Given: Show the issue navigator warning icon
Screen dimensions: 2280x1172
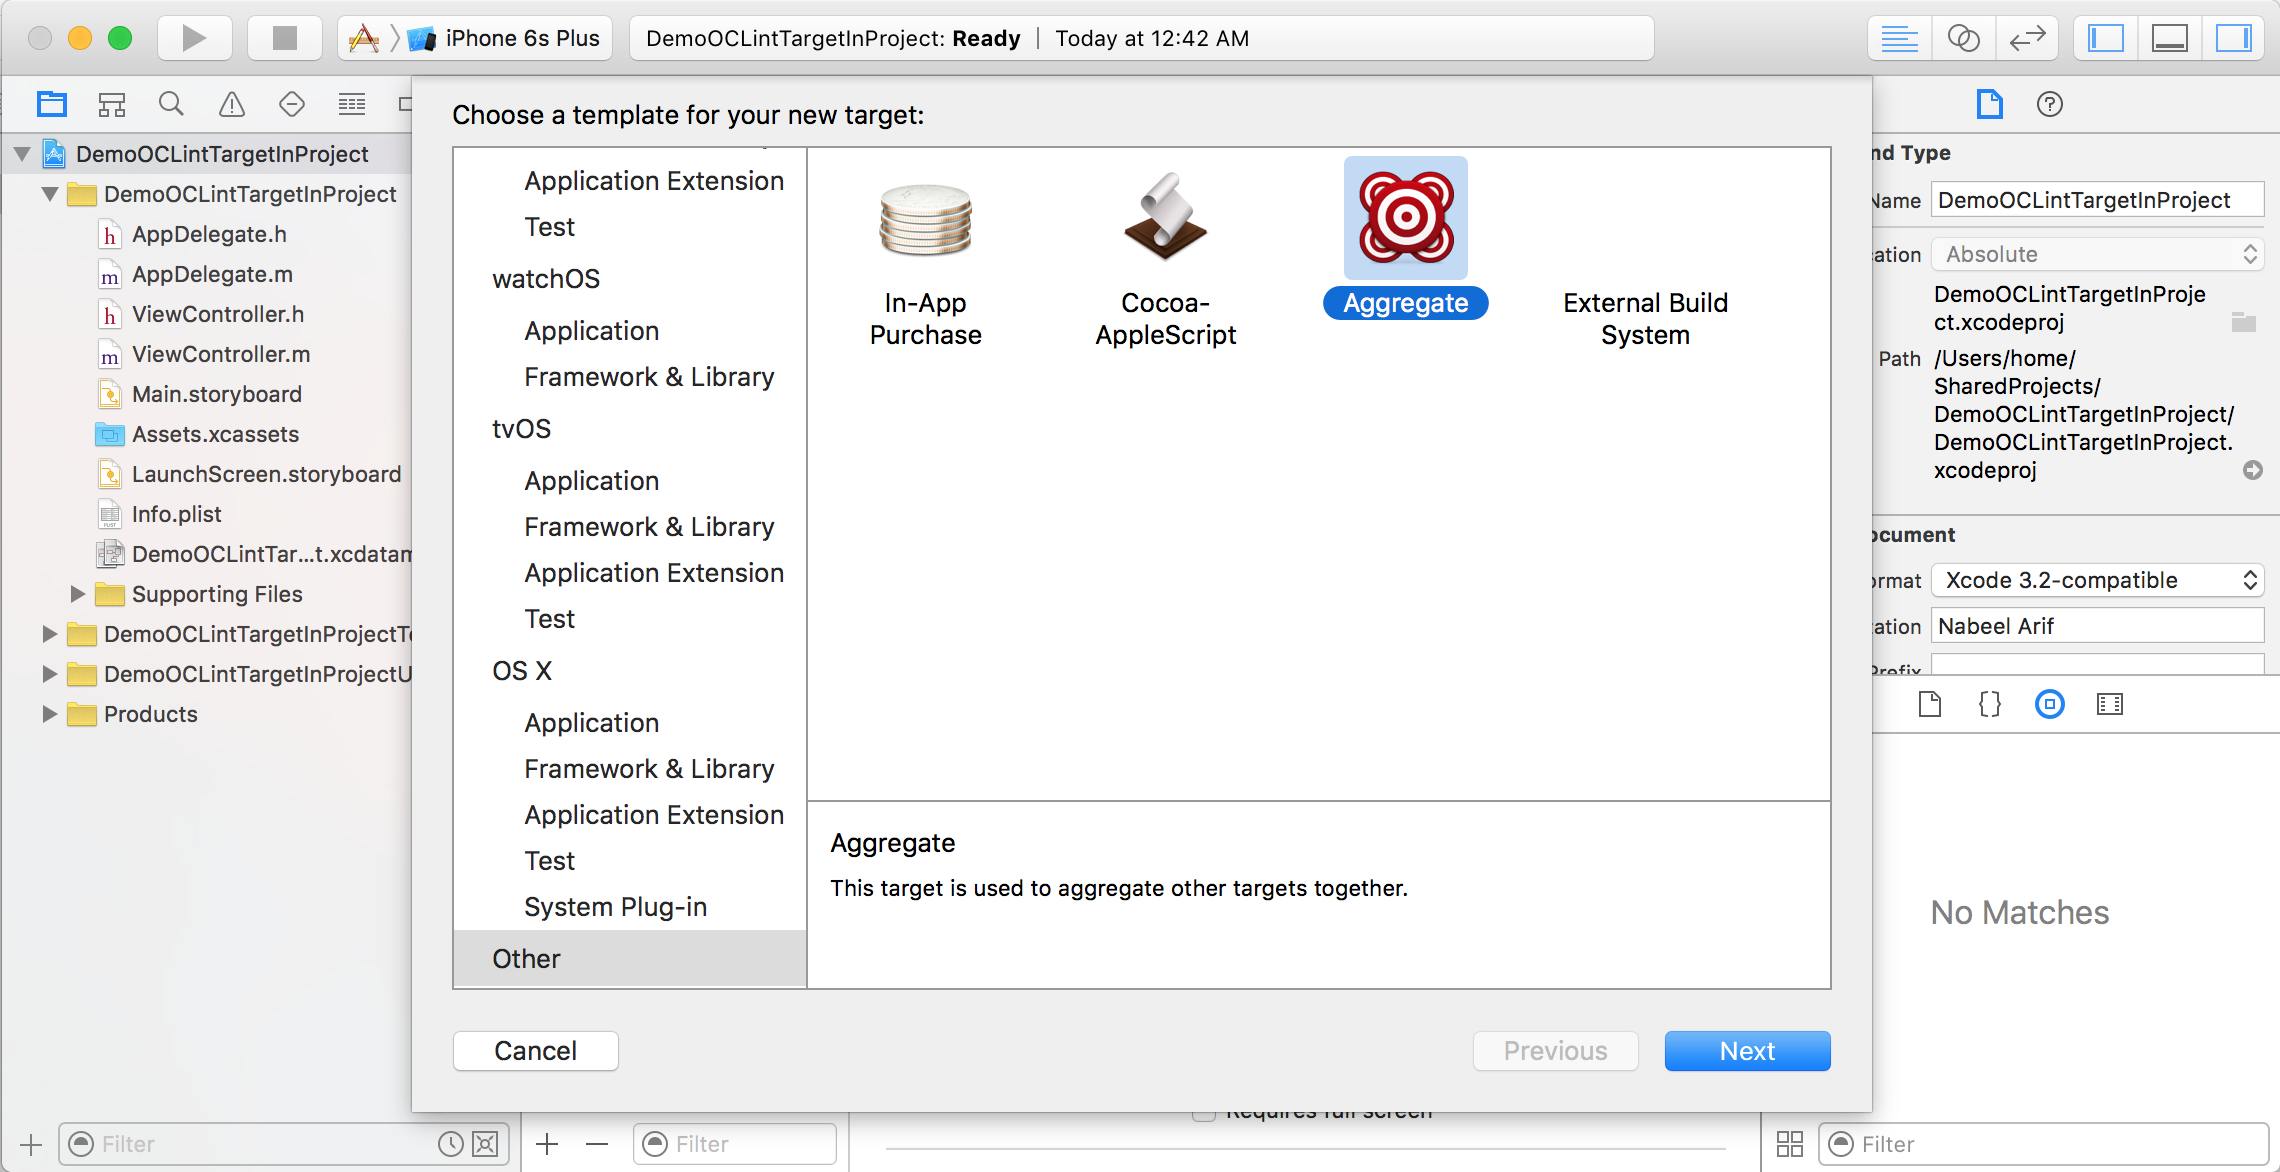Looking at the screenshot, I should tap(231, 103).
